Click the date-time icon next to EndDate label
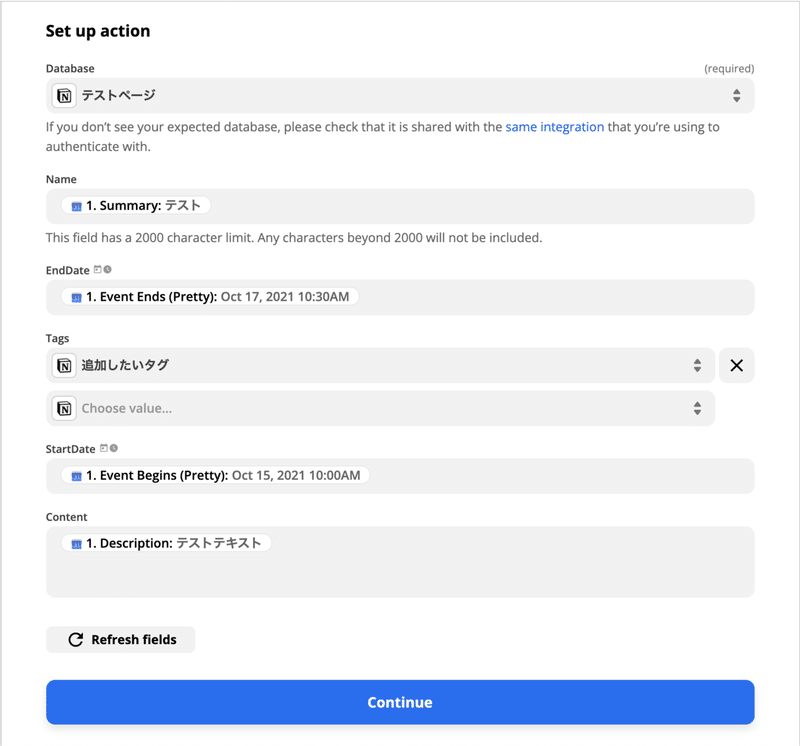 [103, 270]
